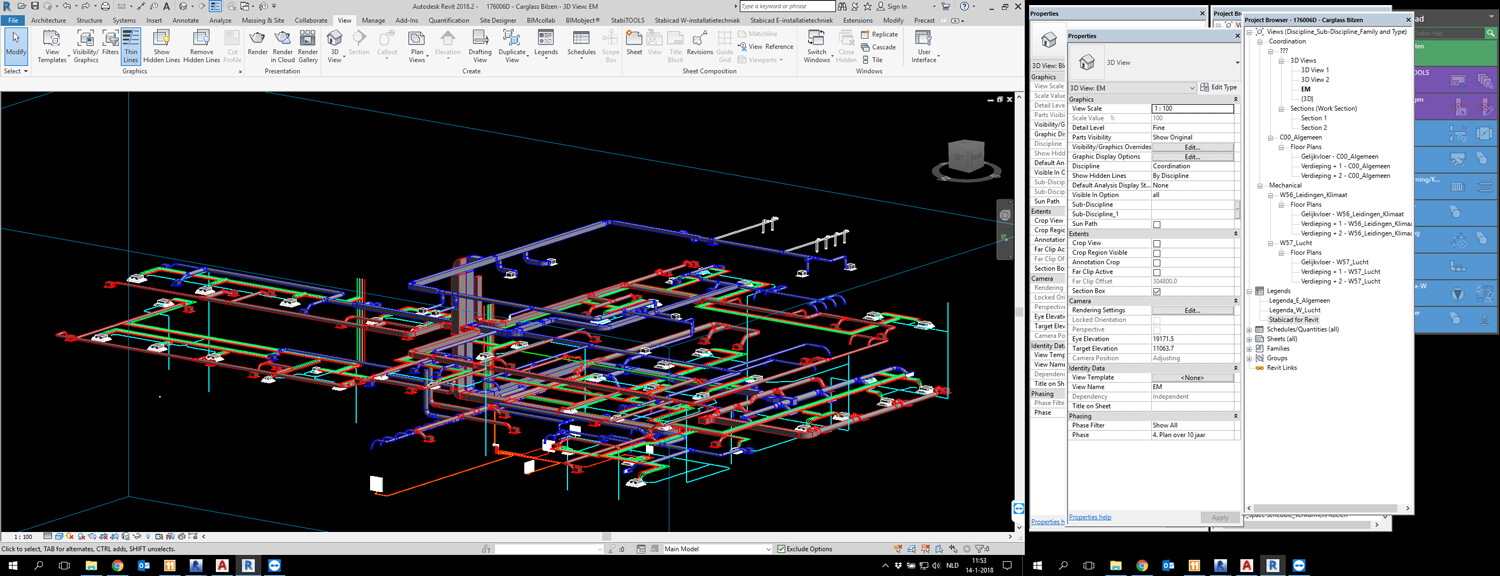Switch to the Systems ribbon tab
Screen dimensions: 1500x576
(124, 20)
